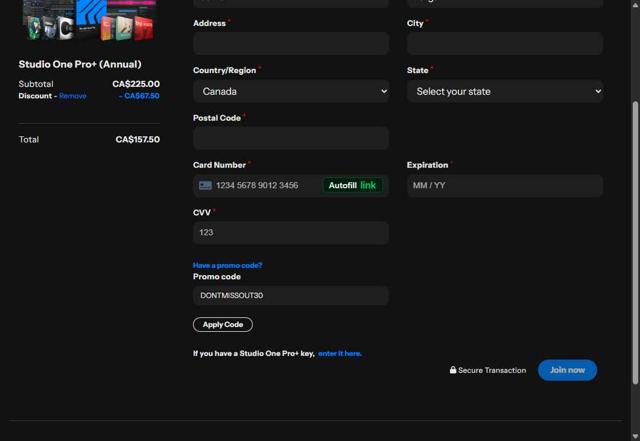The image size is (640, 441).
Task: Click the credit card icon in Card Number
Action: pyautogui.click(x=205, y=185)
